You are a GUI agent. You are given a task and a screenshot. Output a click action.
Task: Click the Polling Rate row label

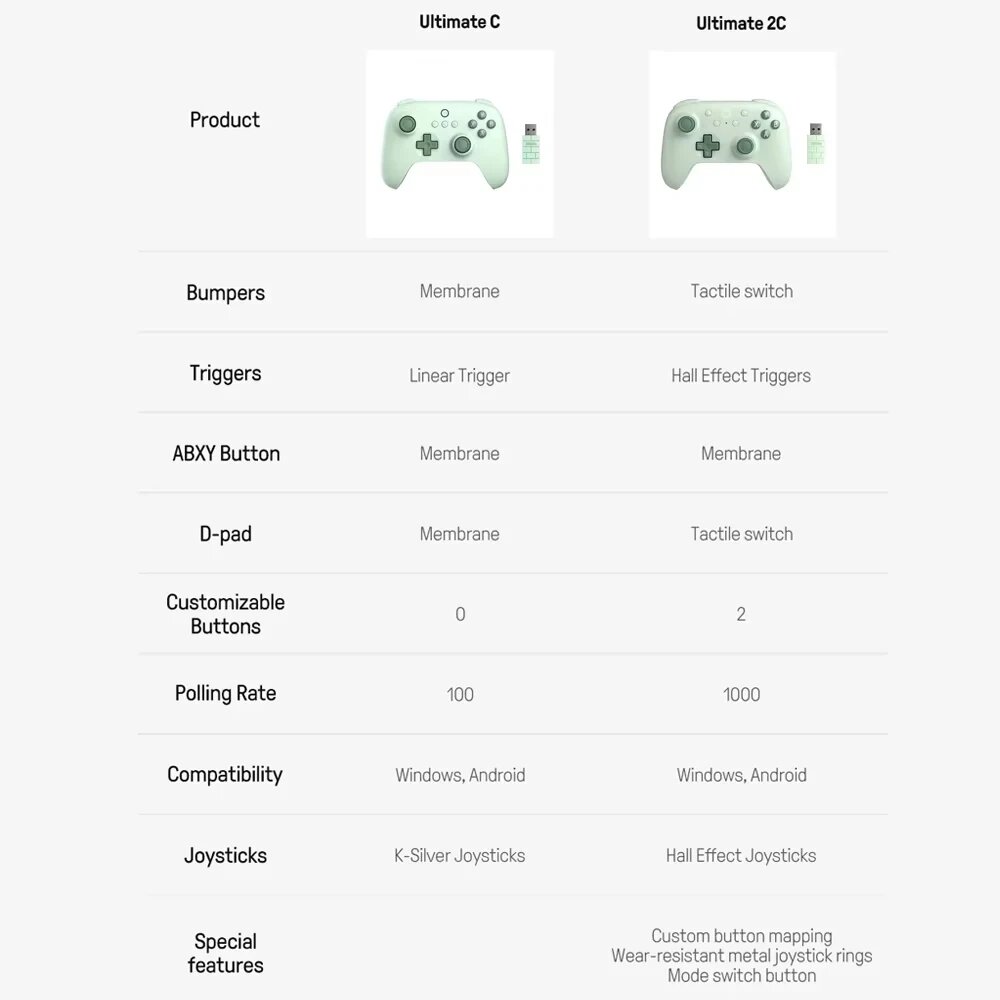225,693
